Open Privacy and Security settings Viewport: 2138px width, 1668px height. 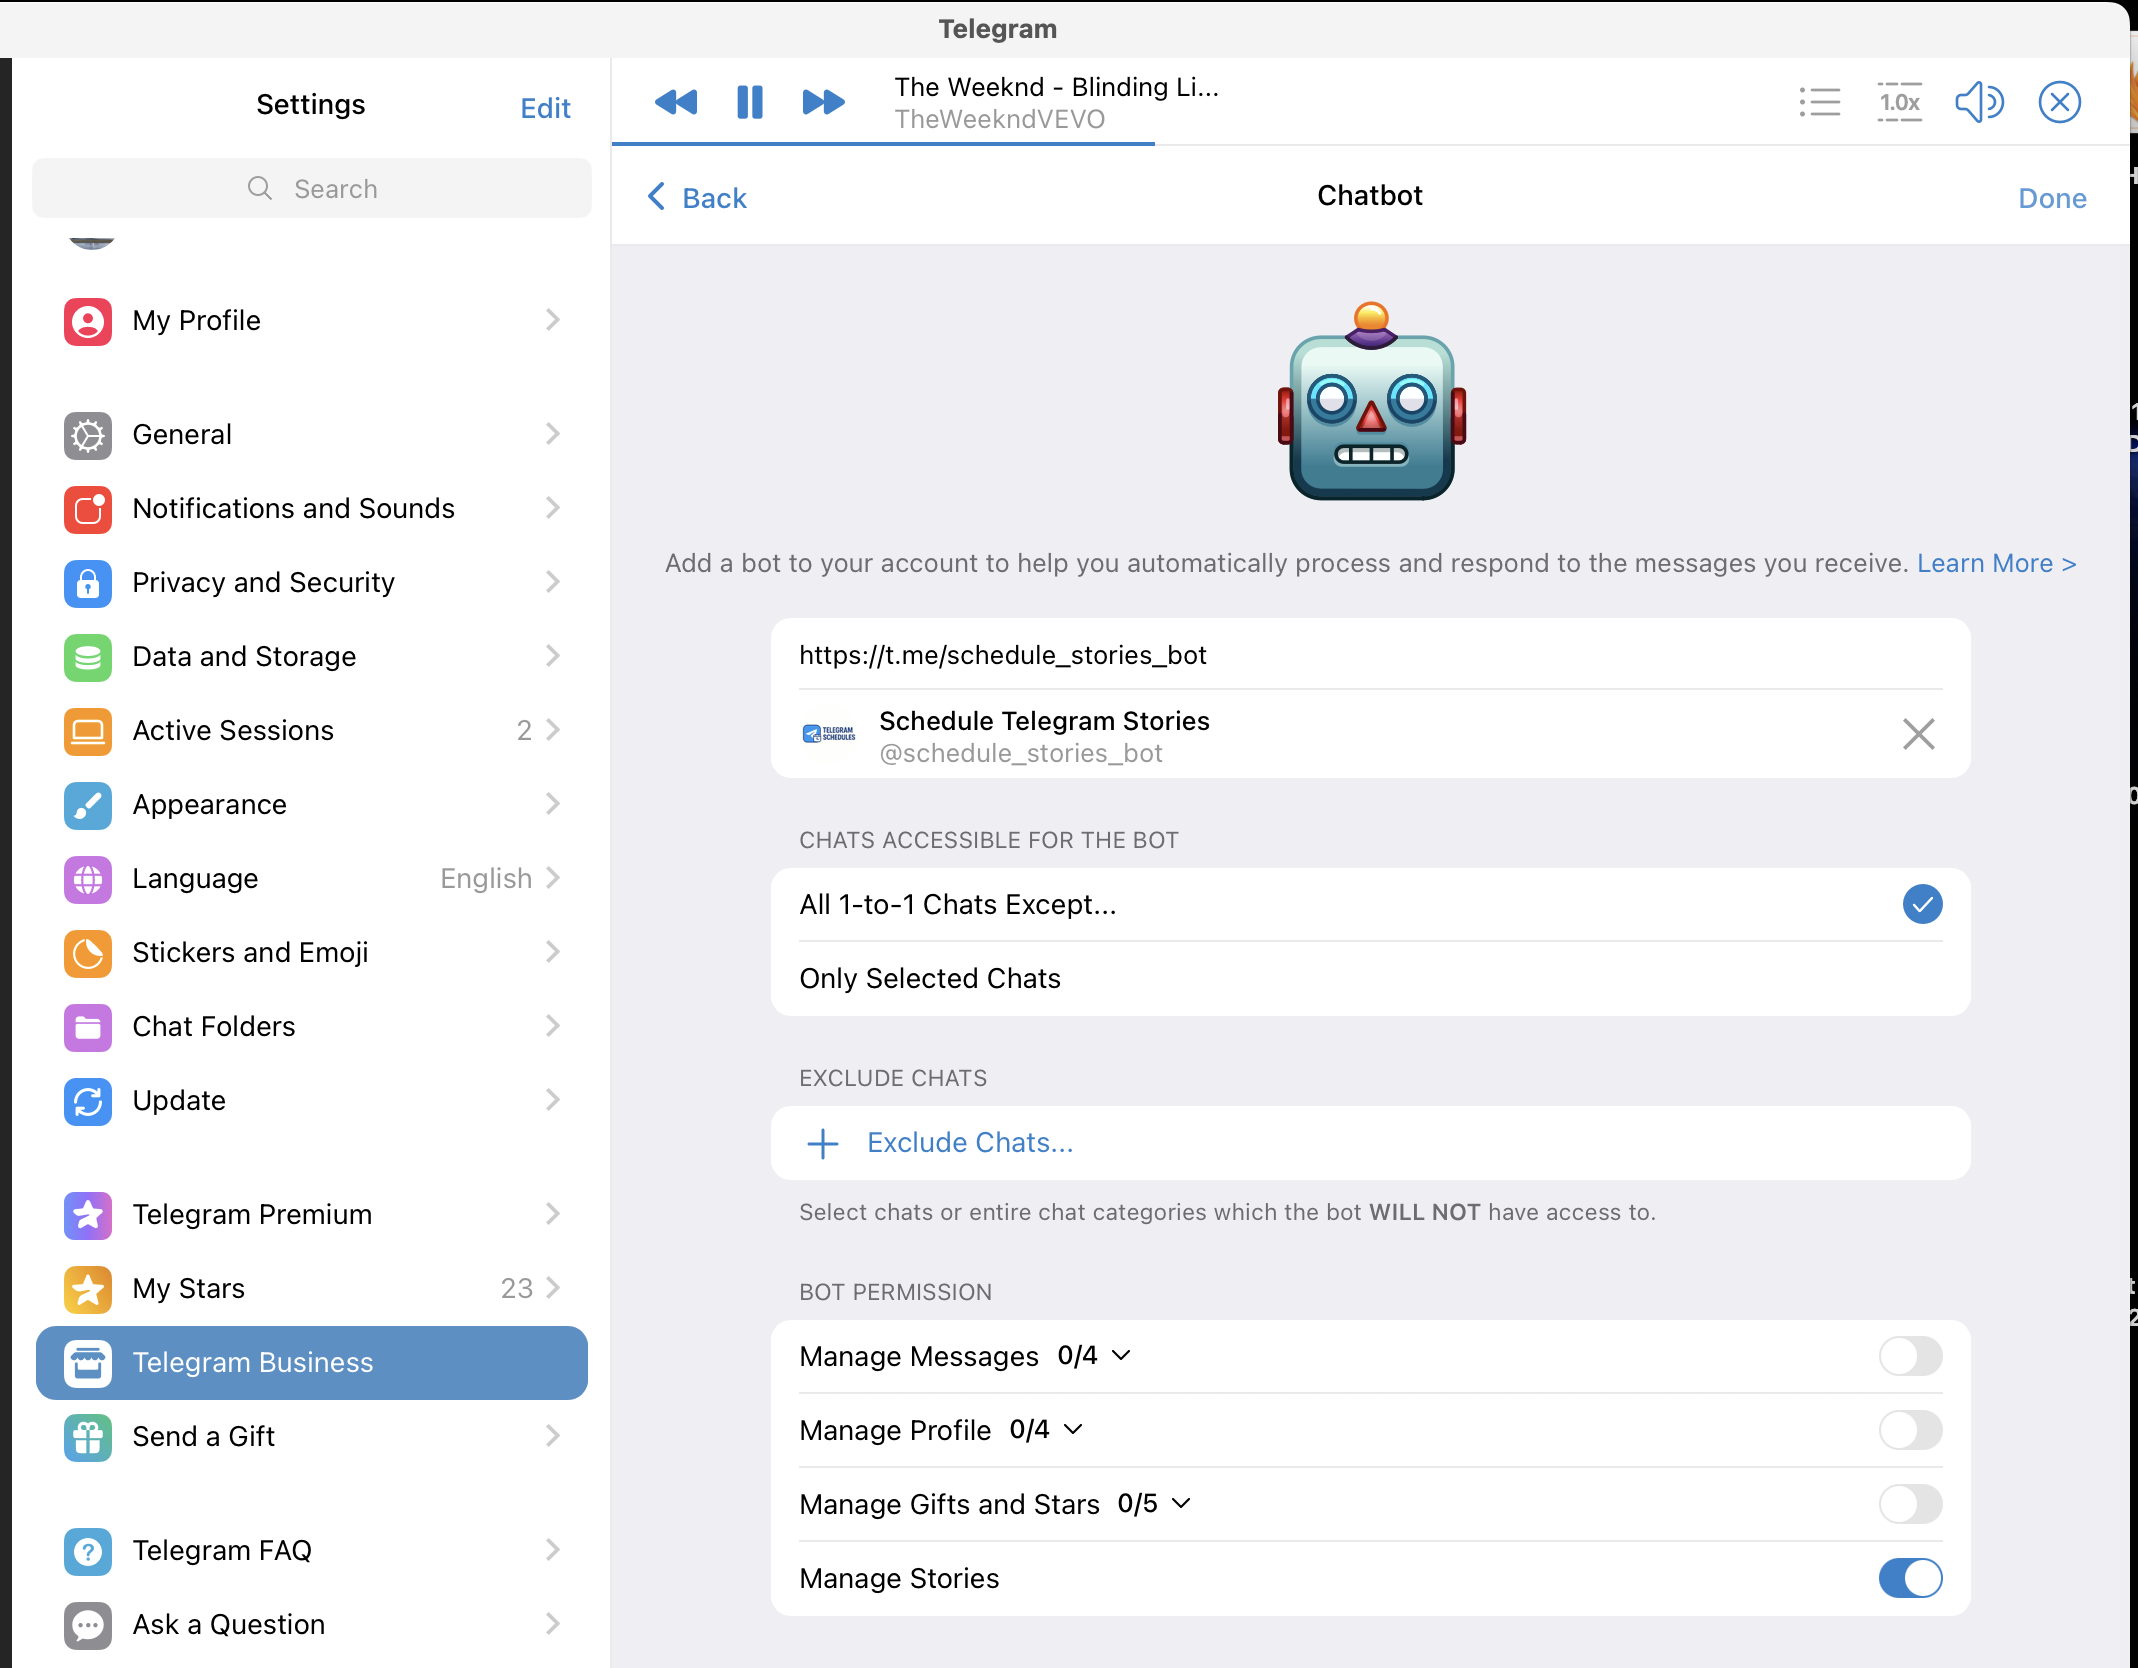point(312,583)
